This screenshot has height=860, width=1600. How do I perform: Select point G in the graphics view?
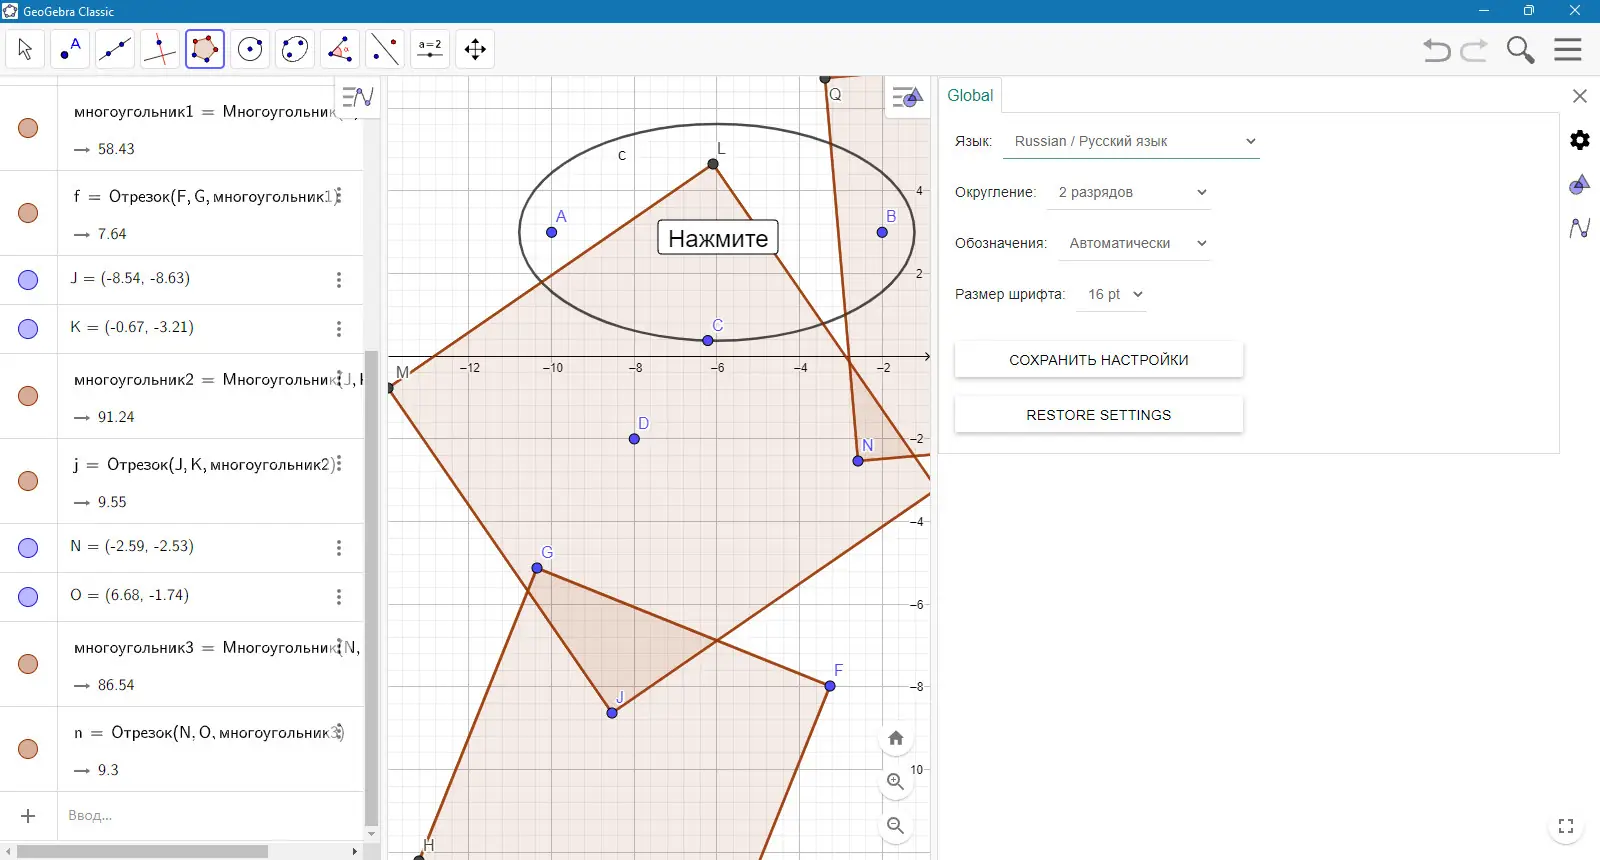pyautogui.click(x=537, y=568)
